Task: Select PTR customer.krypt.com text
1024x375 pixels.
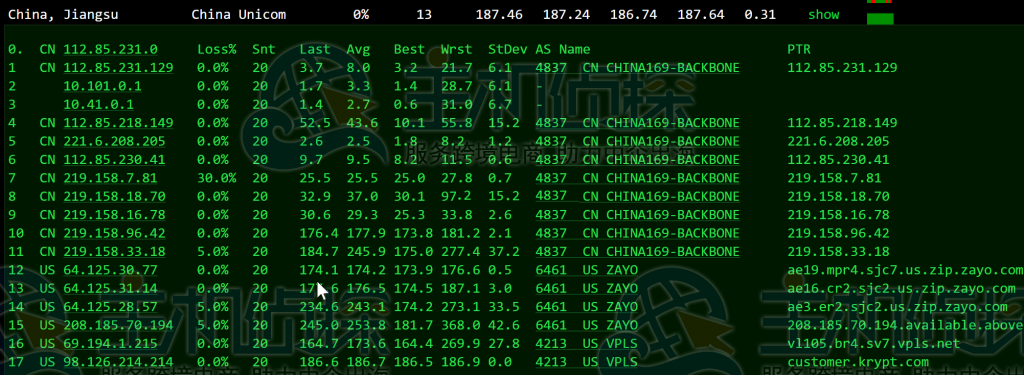Action: 858,362
